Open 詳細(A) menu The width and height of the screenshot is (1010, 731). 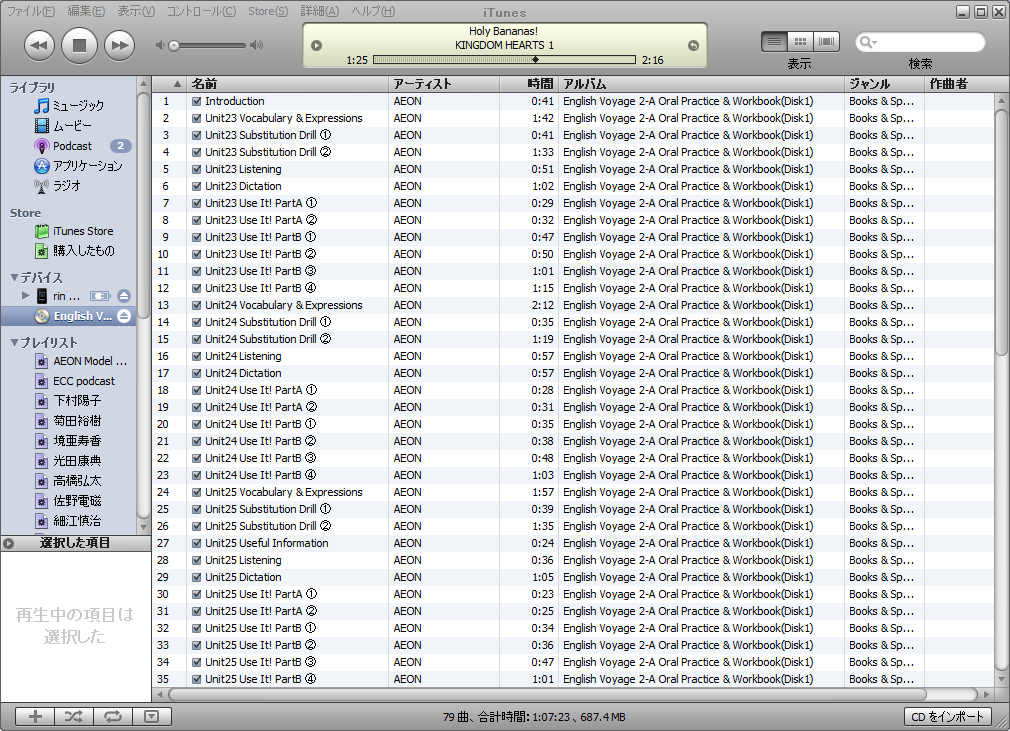[319, 11]
